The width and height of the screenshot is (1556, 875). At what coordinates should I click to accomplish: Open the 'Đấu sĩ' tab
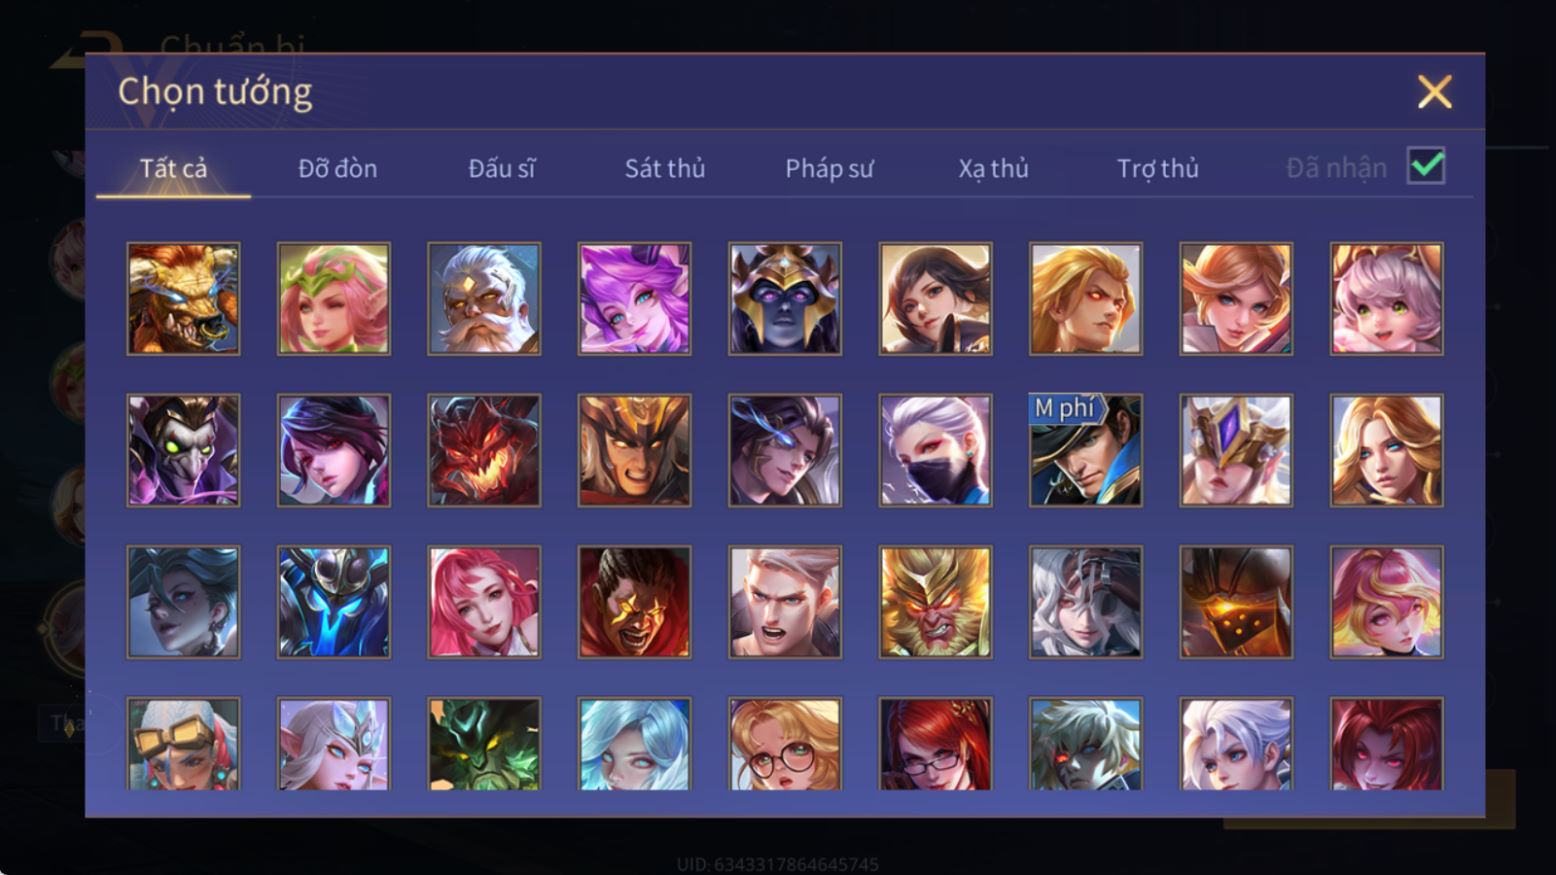(x=502, y=168)
